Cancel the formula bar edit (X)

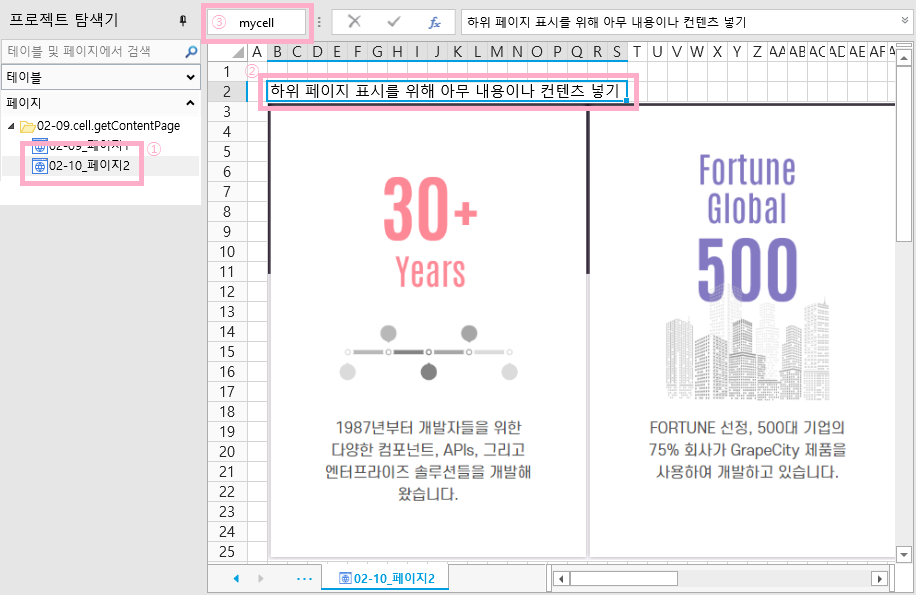tap(353, 22)
